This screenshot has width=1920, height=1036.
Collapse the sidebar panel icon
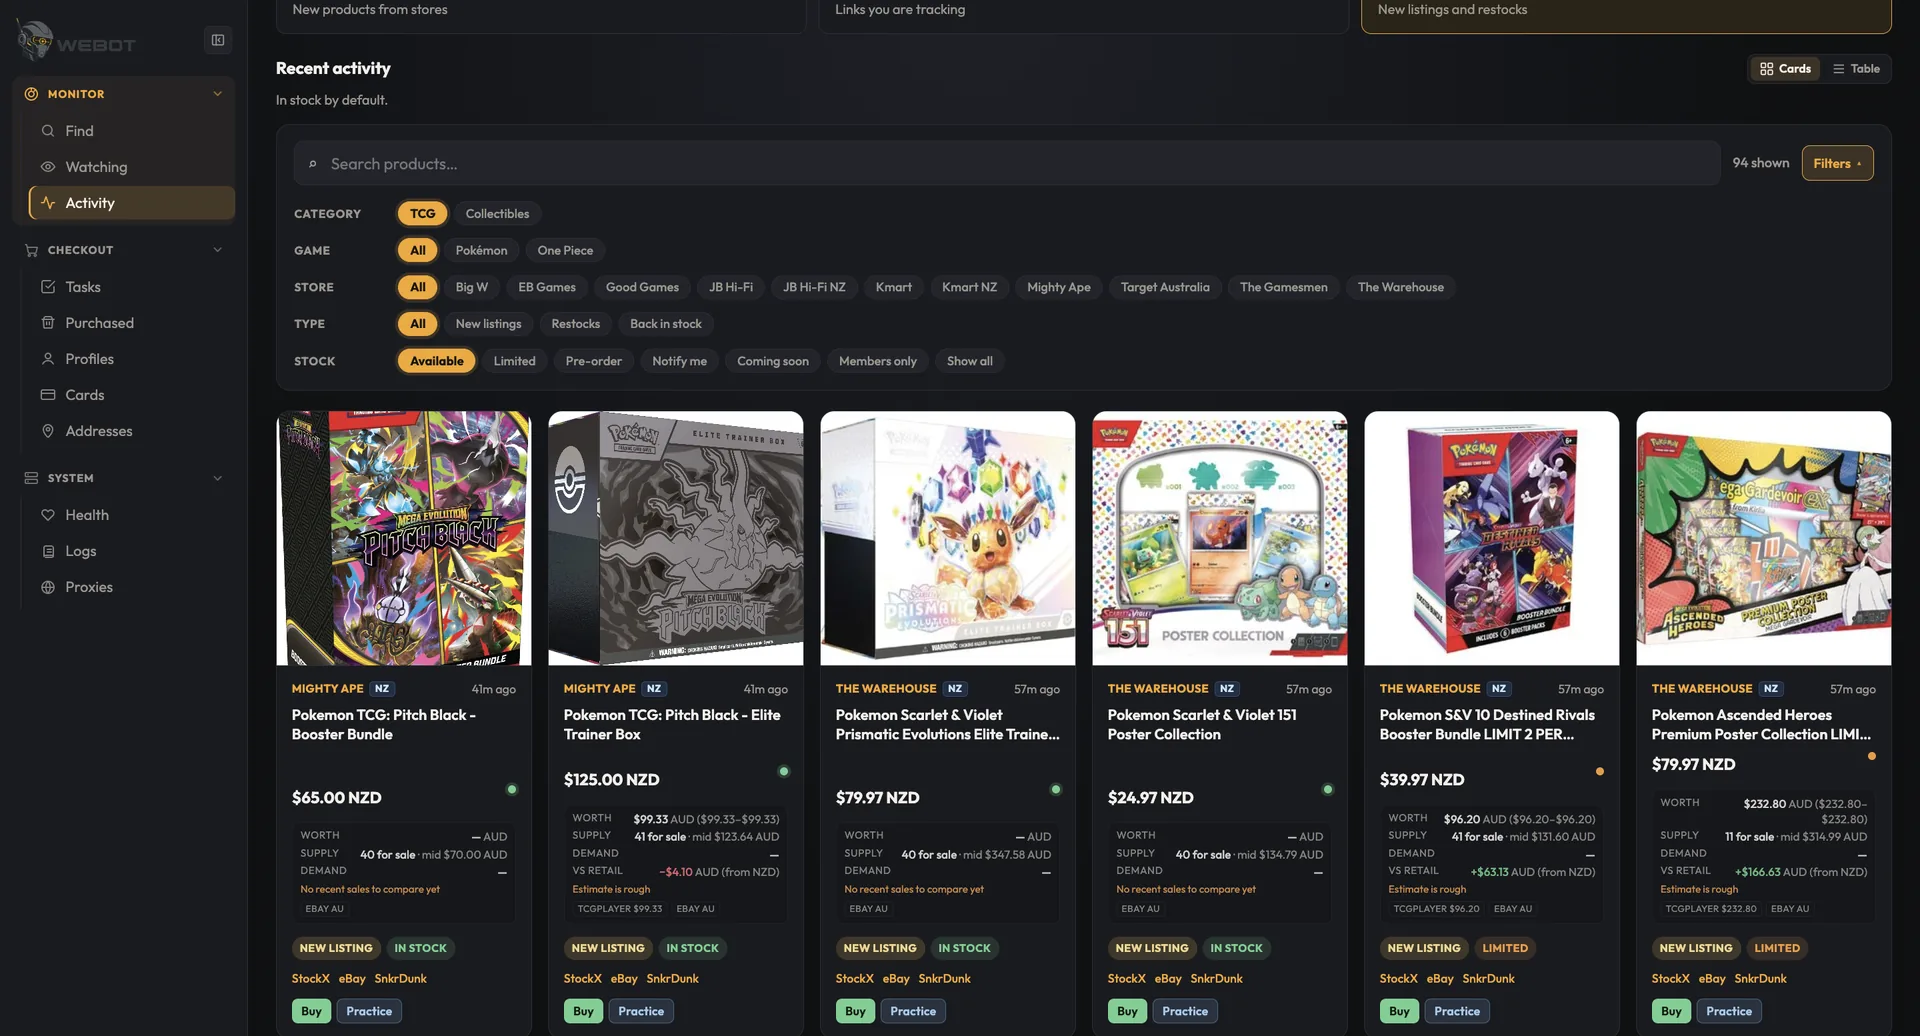217,40
